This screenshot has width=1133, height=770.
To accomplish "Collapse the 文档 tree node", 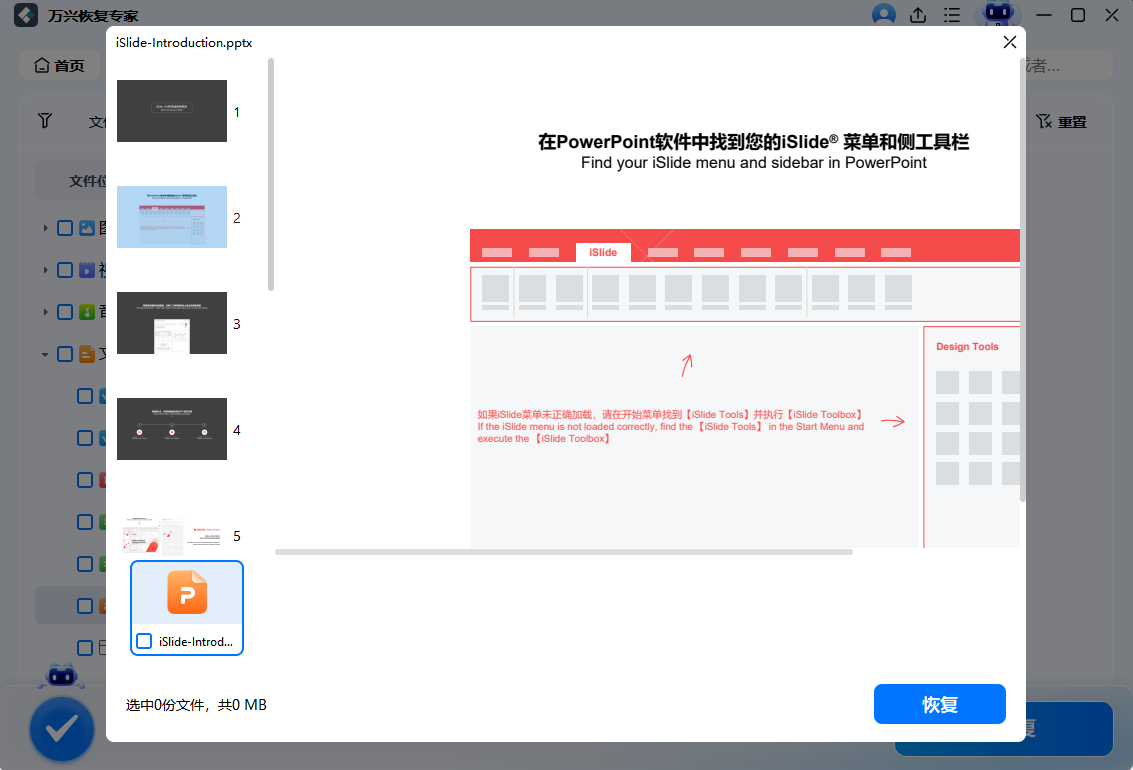I will [44, 353].
